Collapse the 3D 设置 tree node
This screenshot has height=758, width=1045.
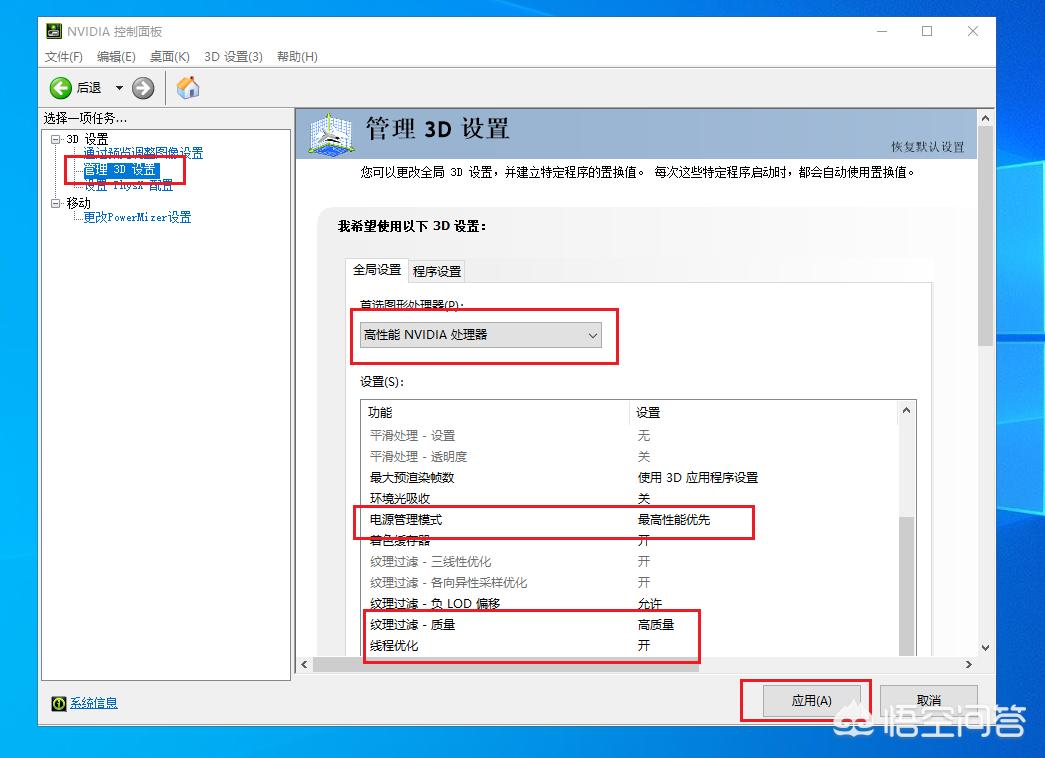tap(55, 139)
